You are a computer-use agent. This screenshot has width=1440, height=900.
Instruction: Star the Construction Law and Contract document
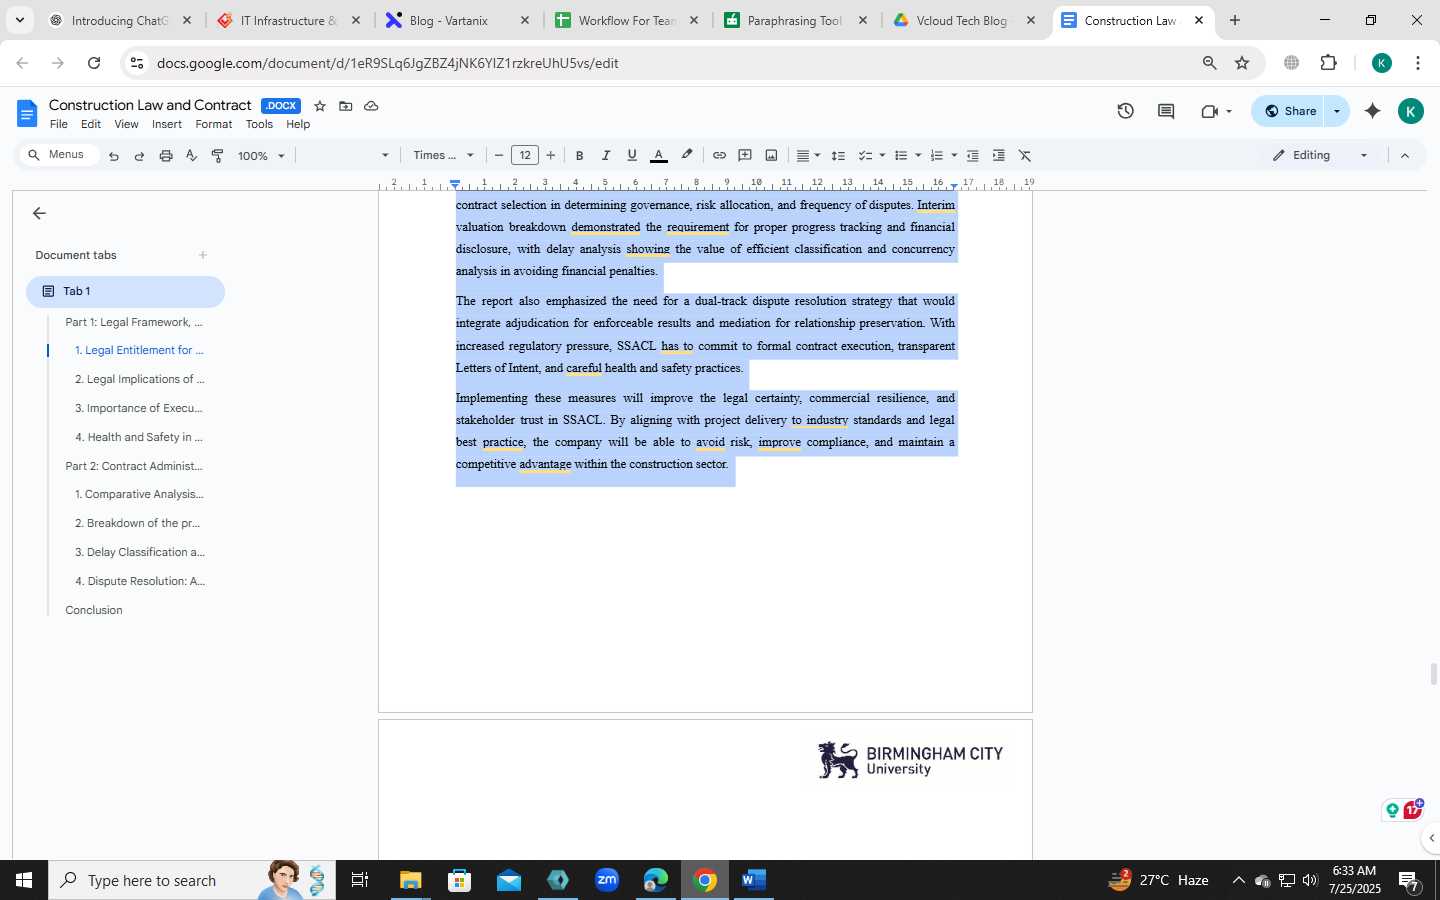click(x=320, y=106)
